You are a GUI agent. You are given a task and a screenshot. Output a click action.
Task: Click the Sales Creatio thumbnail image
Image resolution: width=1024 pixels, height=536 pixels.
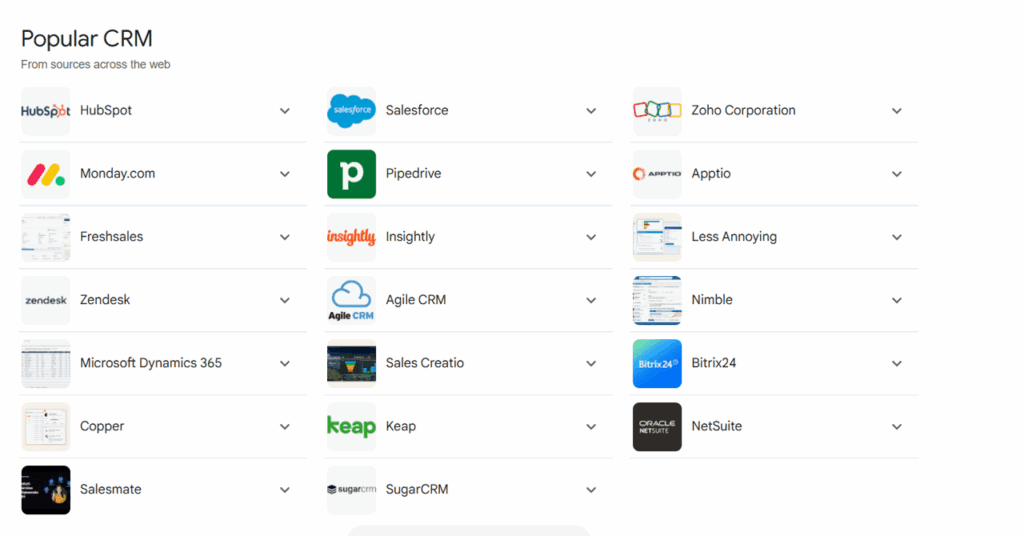click(351, 364)
